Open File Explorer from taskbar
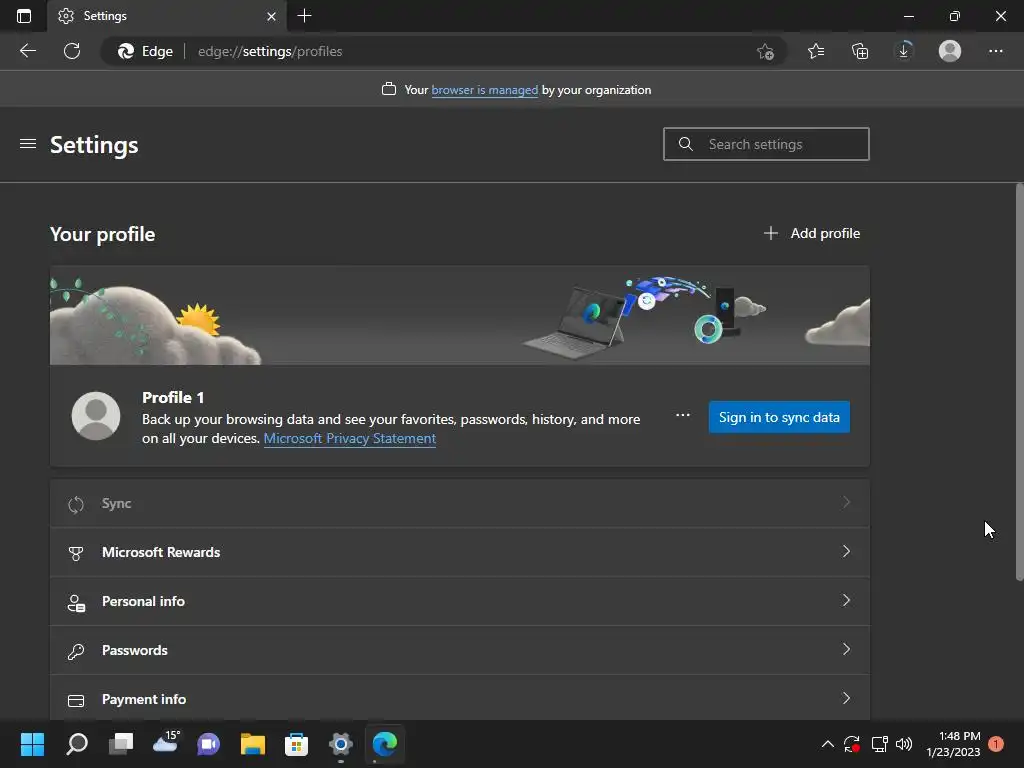 pos(253,744)
